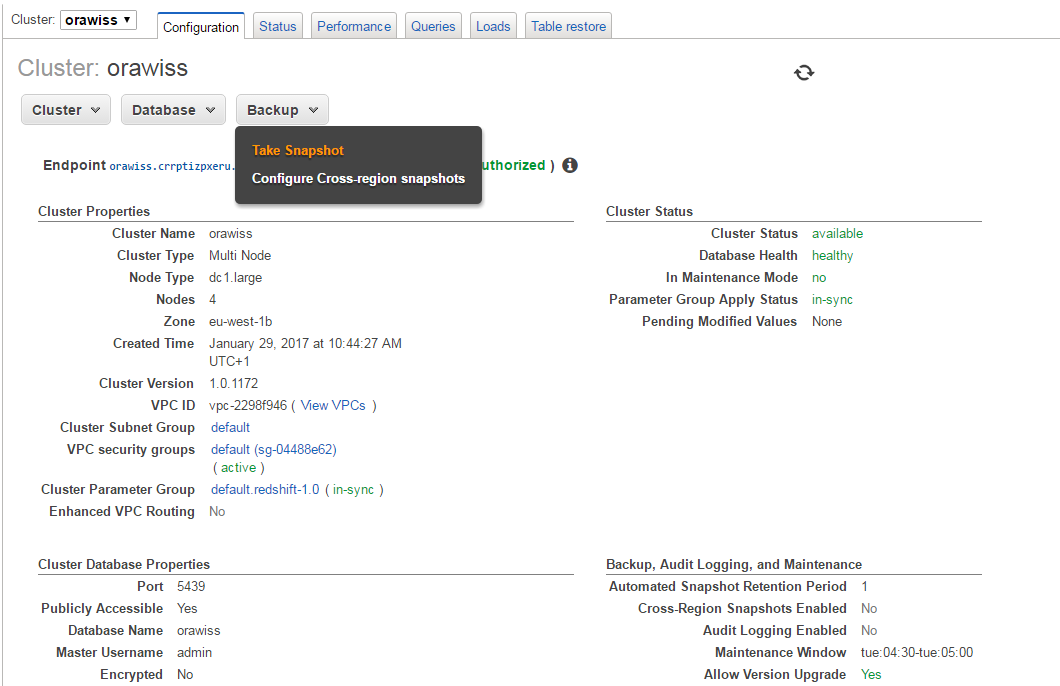Click the endpoint address orawiss.crrptizpxeru
This screenshot has height=686, width=1060.
click(172, 166)
